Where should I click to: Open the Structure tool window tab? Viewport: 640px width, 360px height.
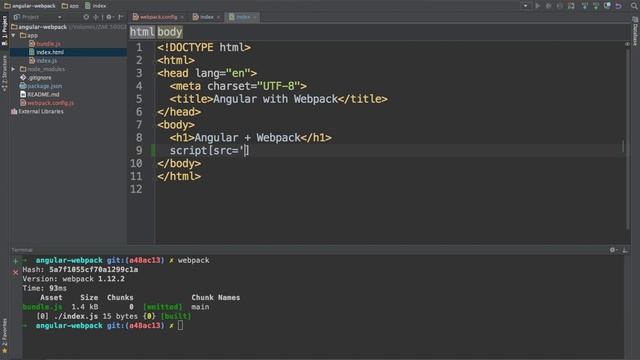tap(4, 73)
